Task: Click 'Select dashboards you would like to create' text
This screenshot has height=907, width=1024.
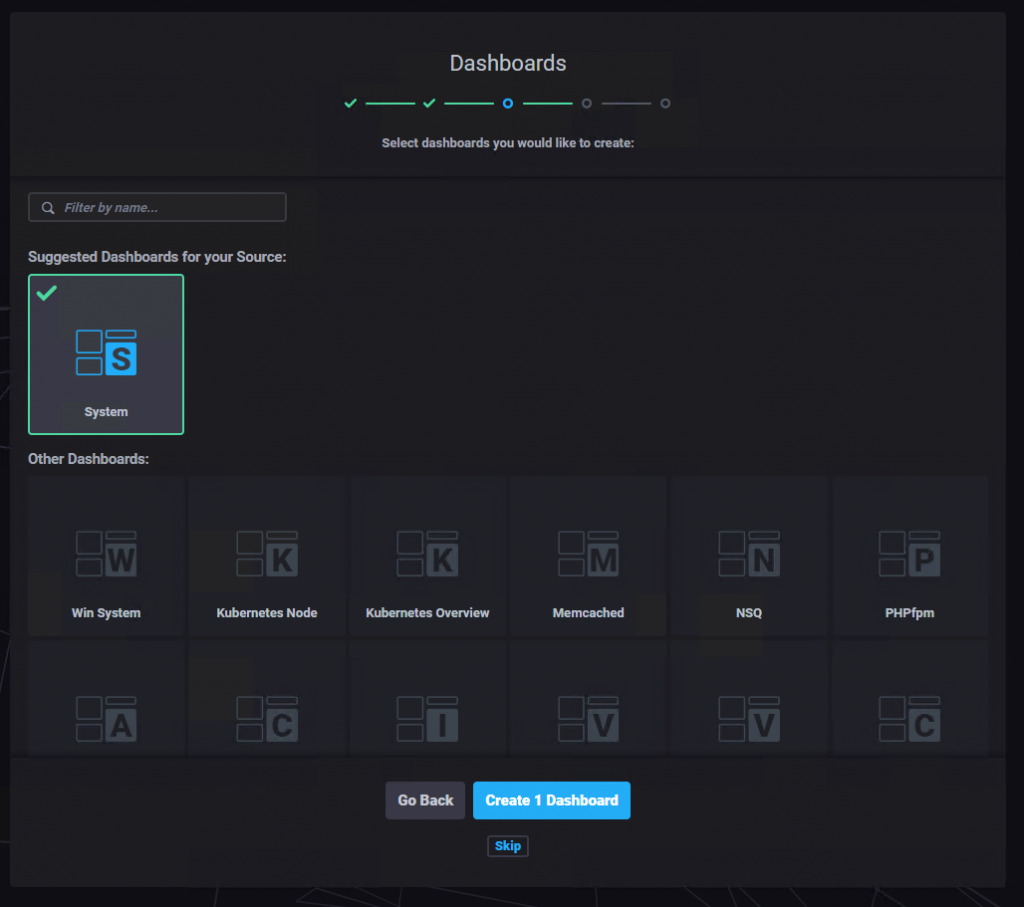Action: coord(507,143)
